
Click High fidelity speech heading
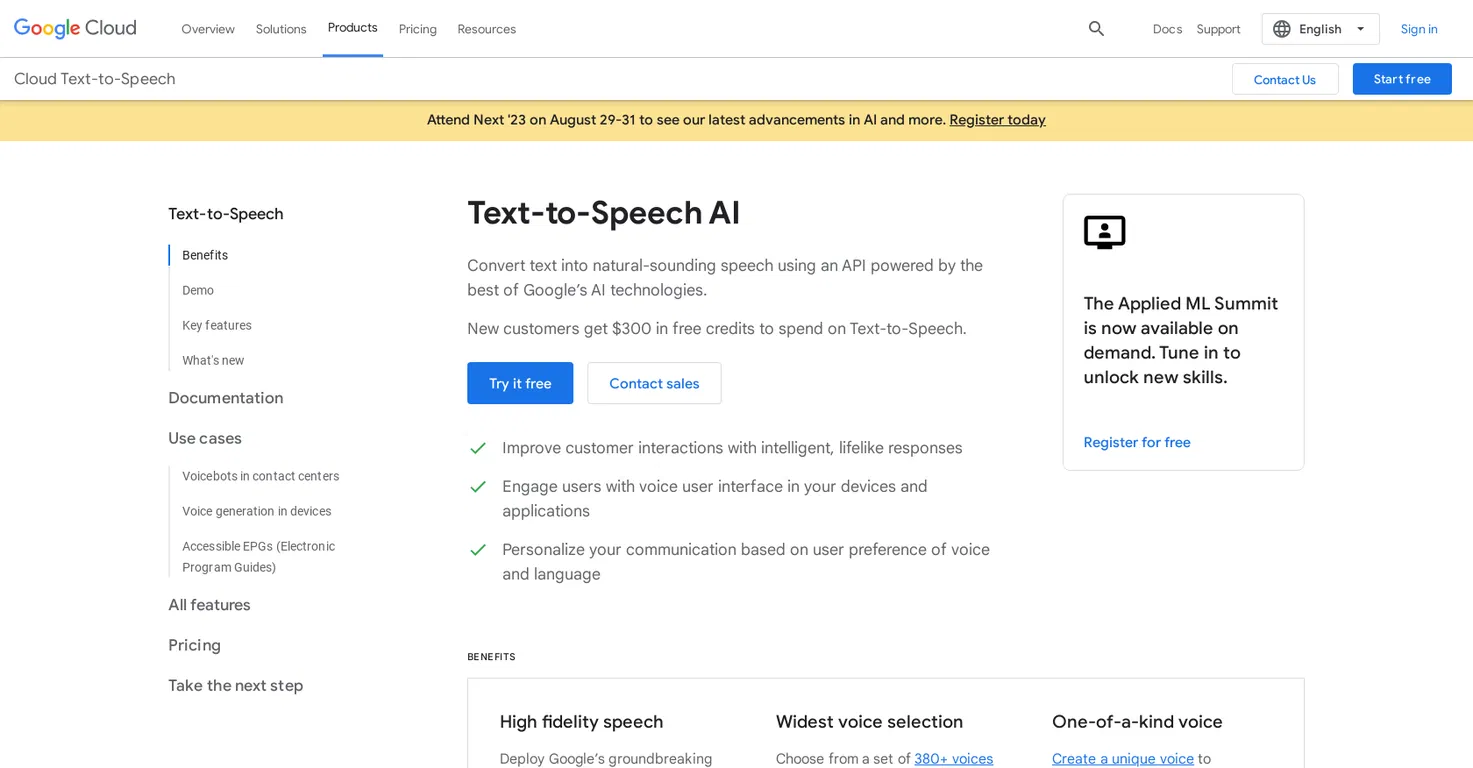tap(582, 722)
